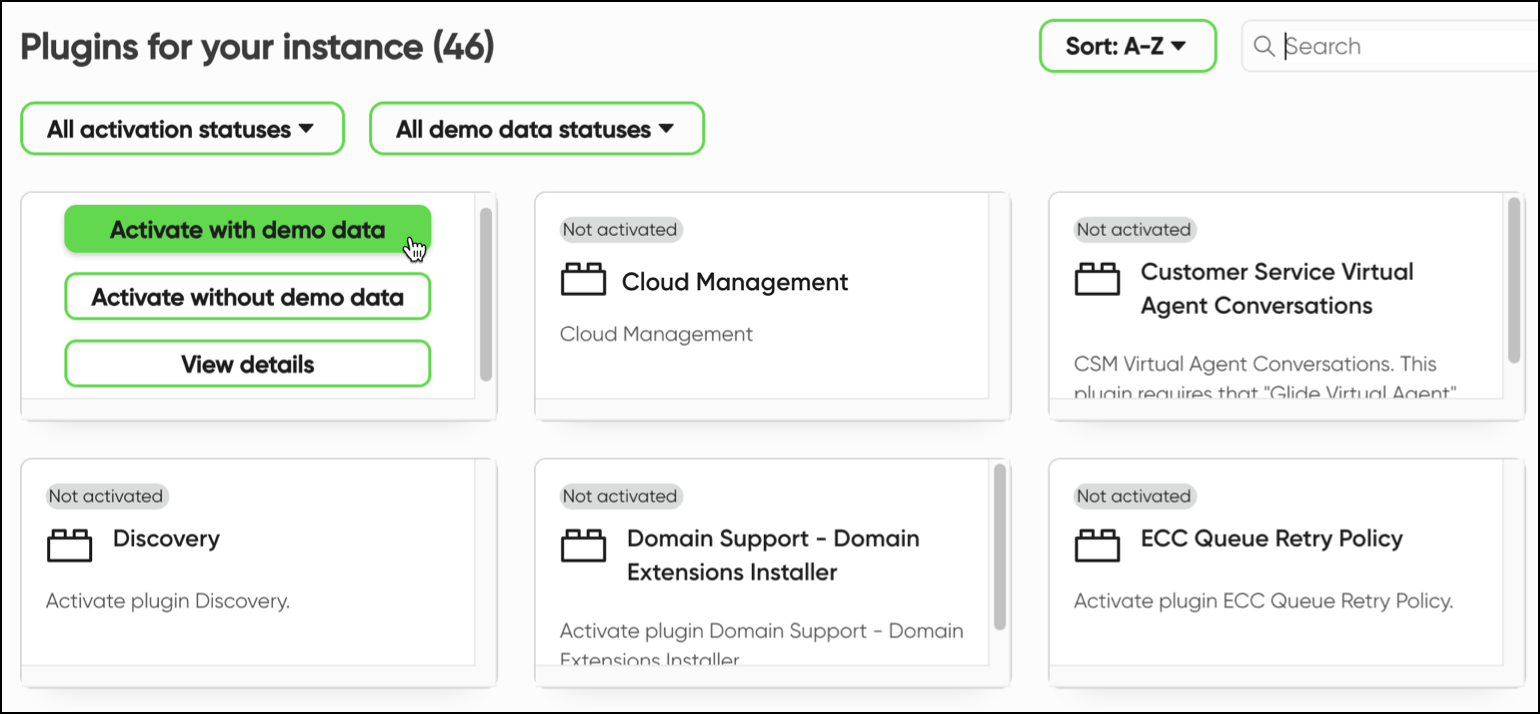
Task: Click the magnifying glass search icon
Action: click(x=1263, y=46)
